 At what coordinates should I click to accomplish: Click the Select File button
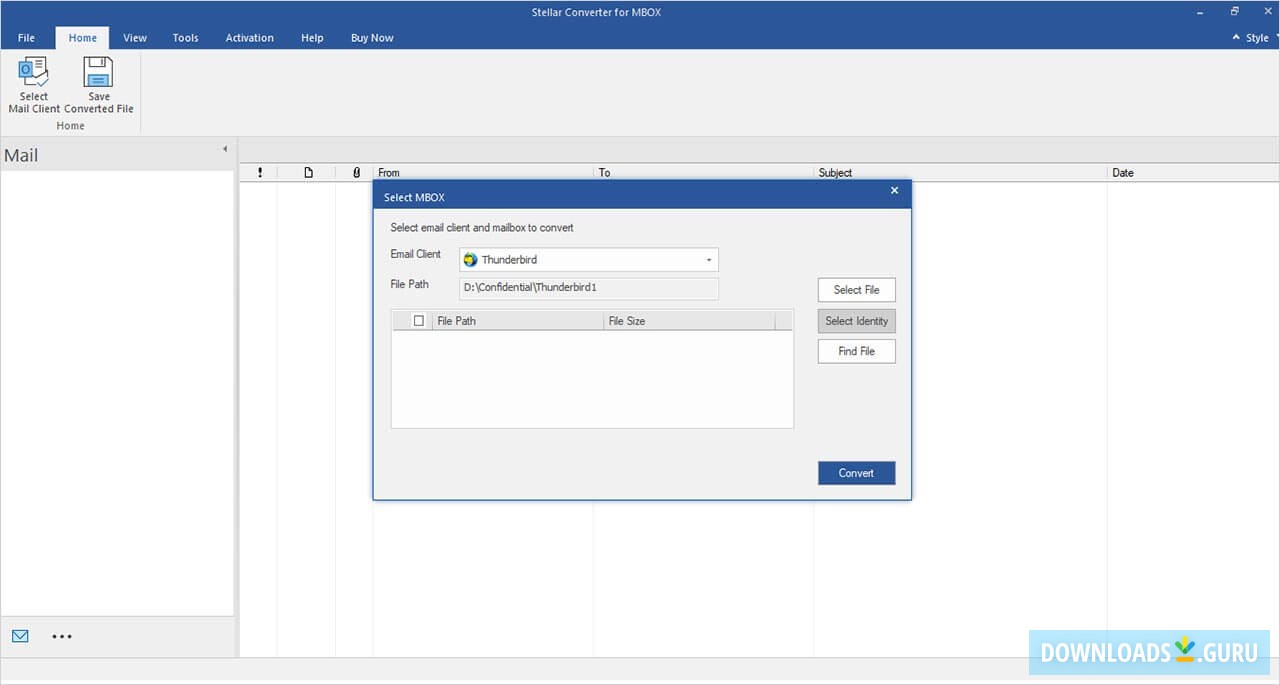[x=856, y=289]
